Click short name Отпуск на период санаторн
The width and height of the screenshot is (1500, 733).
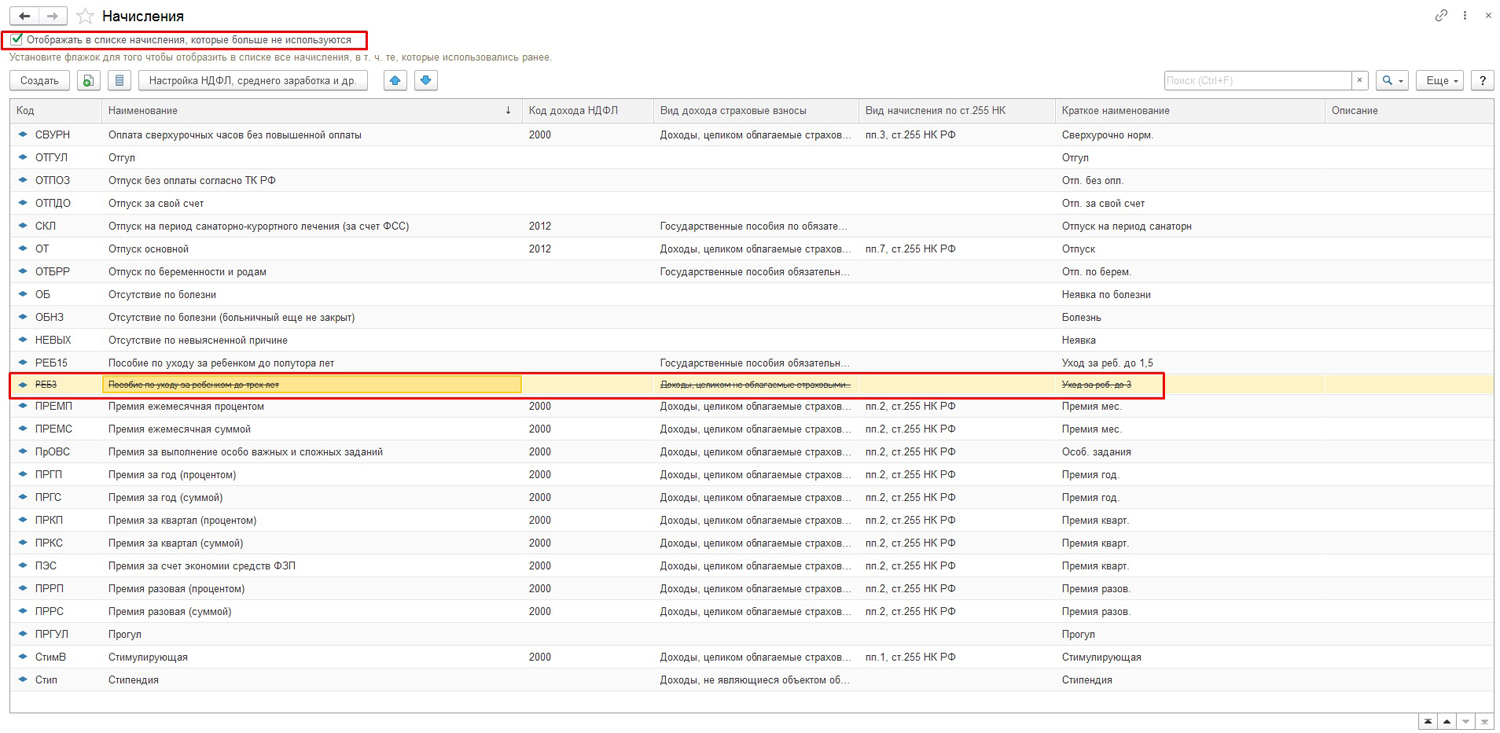pyautogui.click(x=1126, y=226)
